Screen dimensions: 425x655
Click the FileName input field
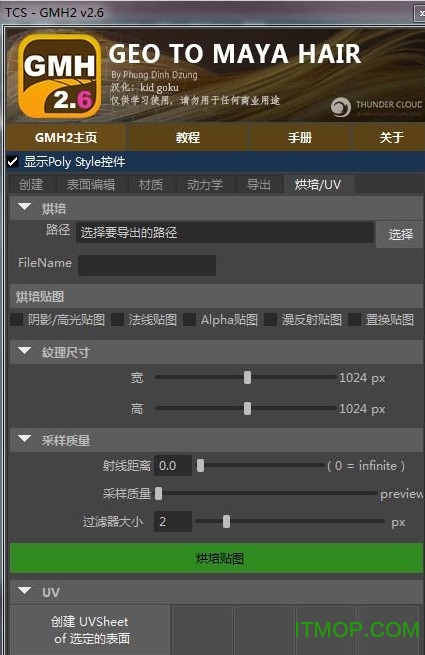click(147, 265)
